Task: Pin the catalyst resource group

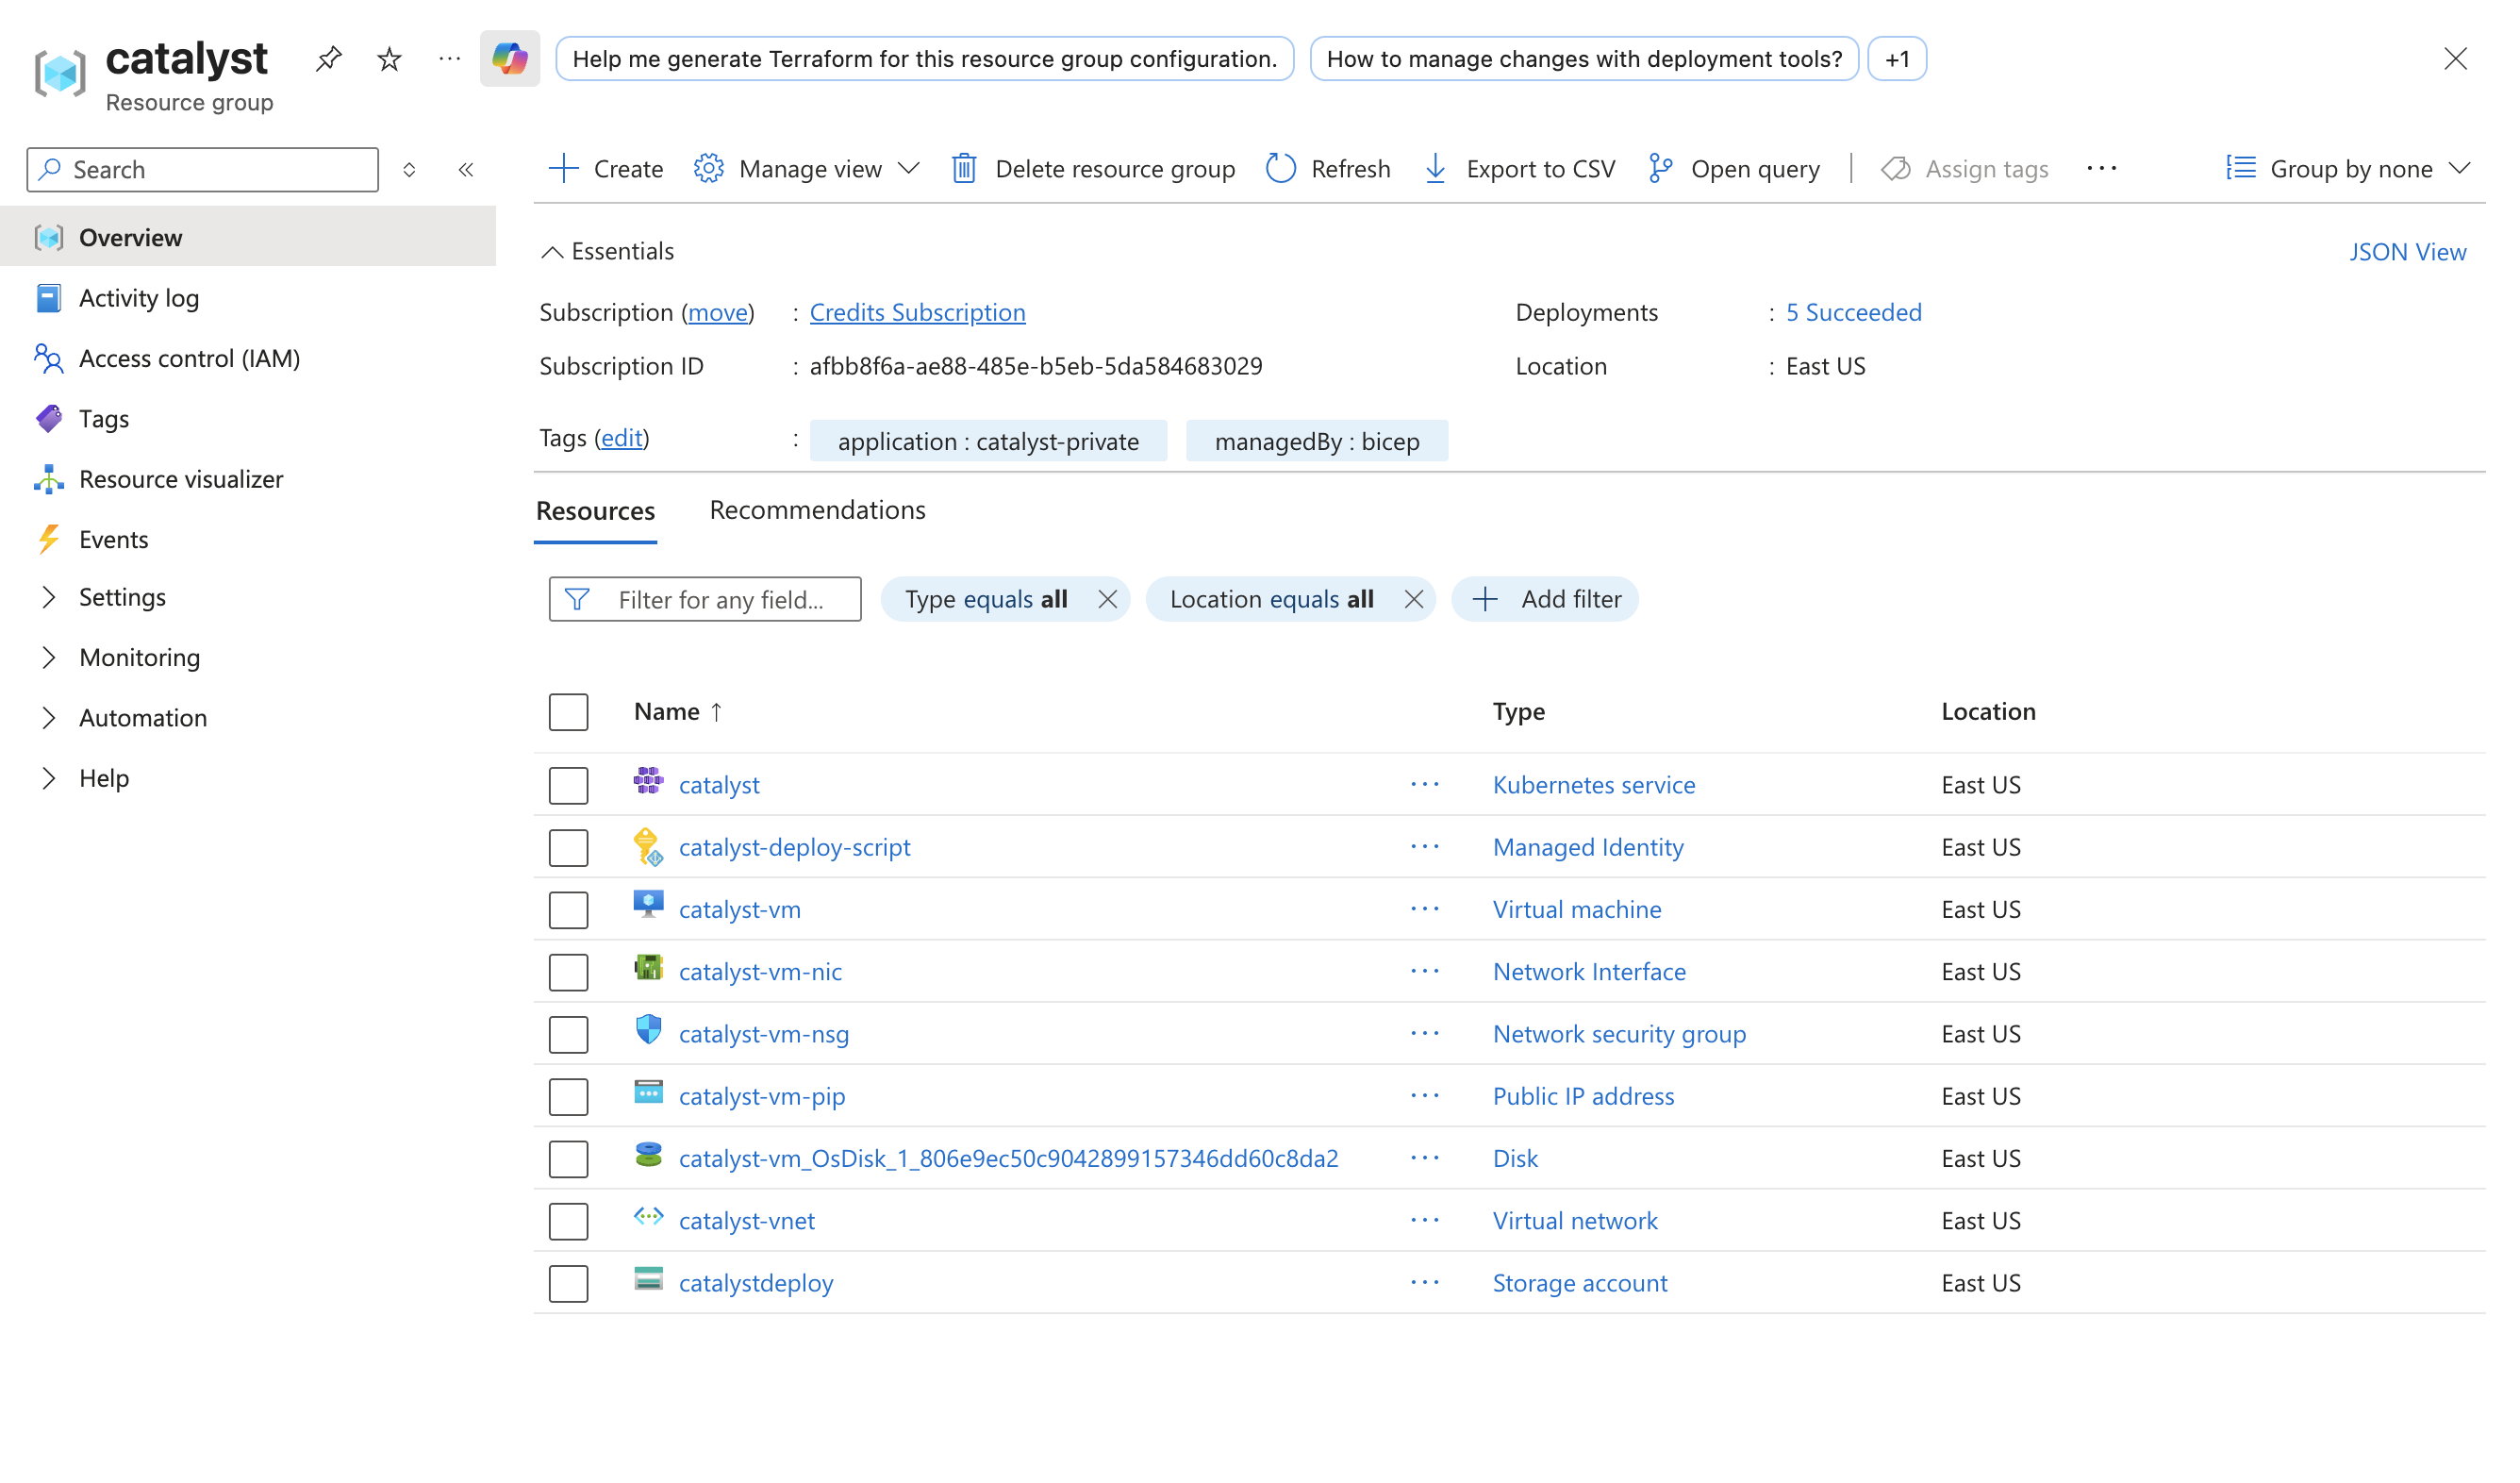Action: (328, 59)
